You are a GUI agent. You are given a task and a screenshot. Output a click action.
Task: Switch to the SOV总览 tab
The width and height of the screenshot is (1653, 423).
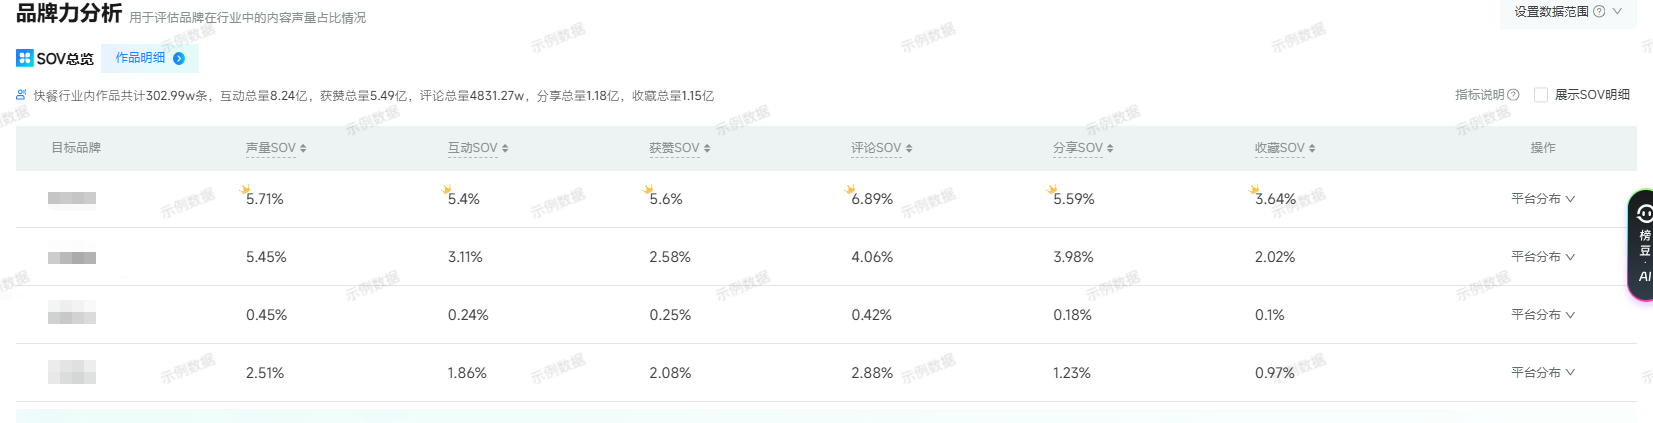click(x=56, y=58)
